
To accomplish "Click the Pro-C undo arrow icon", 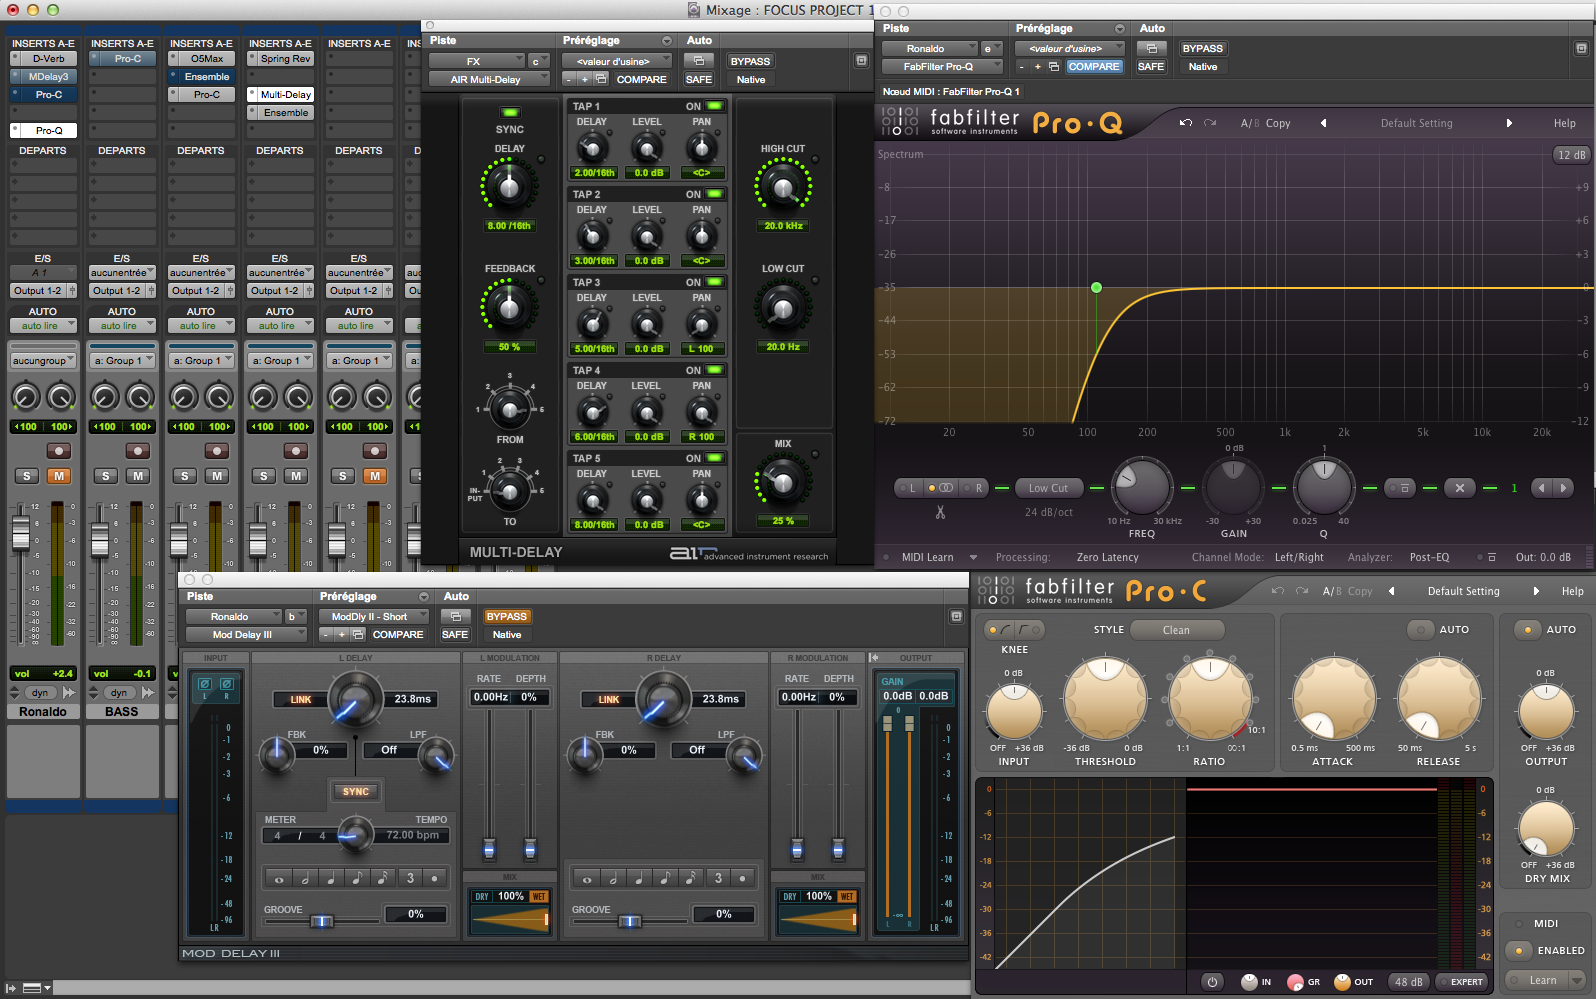I will tap(1278, 591).
